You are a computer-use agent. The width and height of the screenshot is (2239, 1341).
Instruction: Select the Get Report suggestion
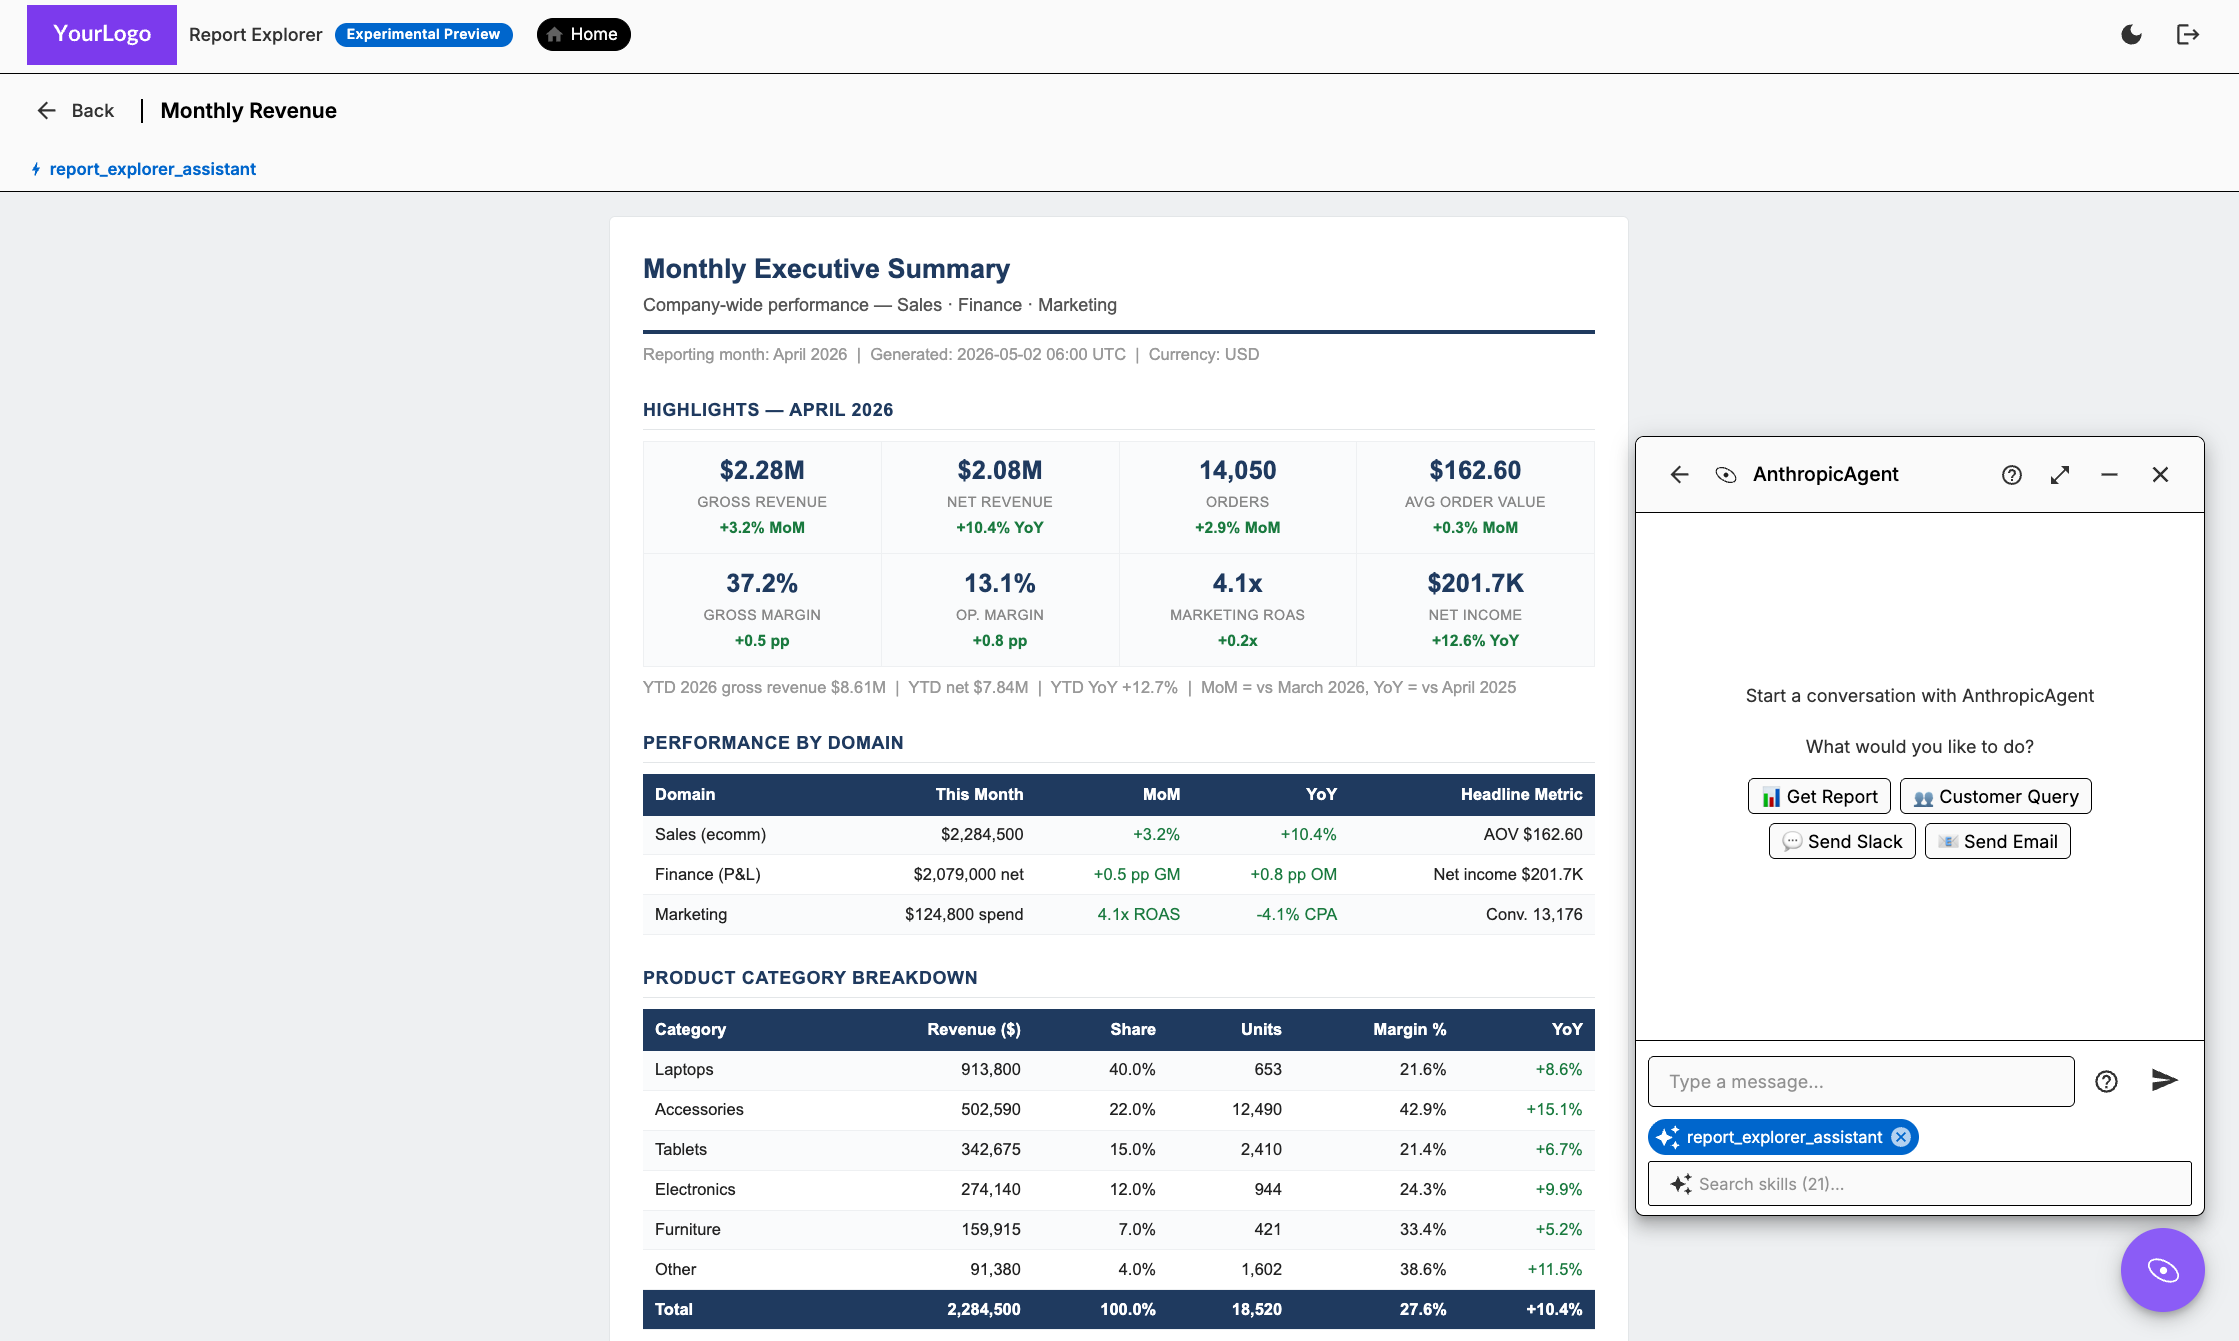1819,797
